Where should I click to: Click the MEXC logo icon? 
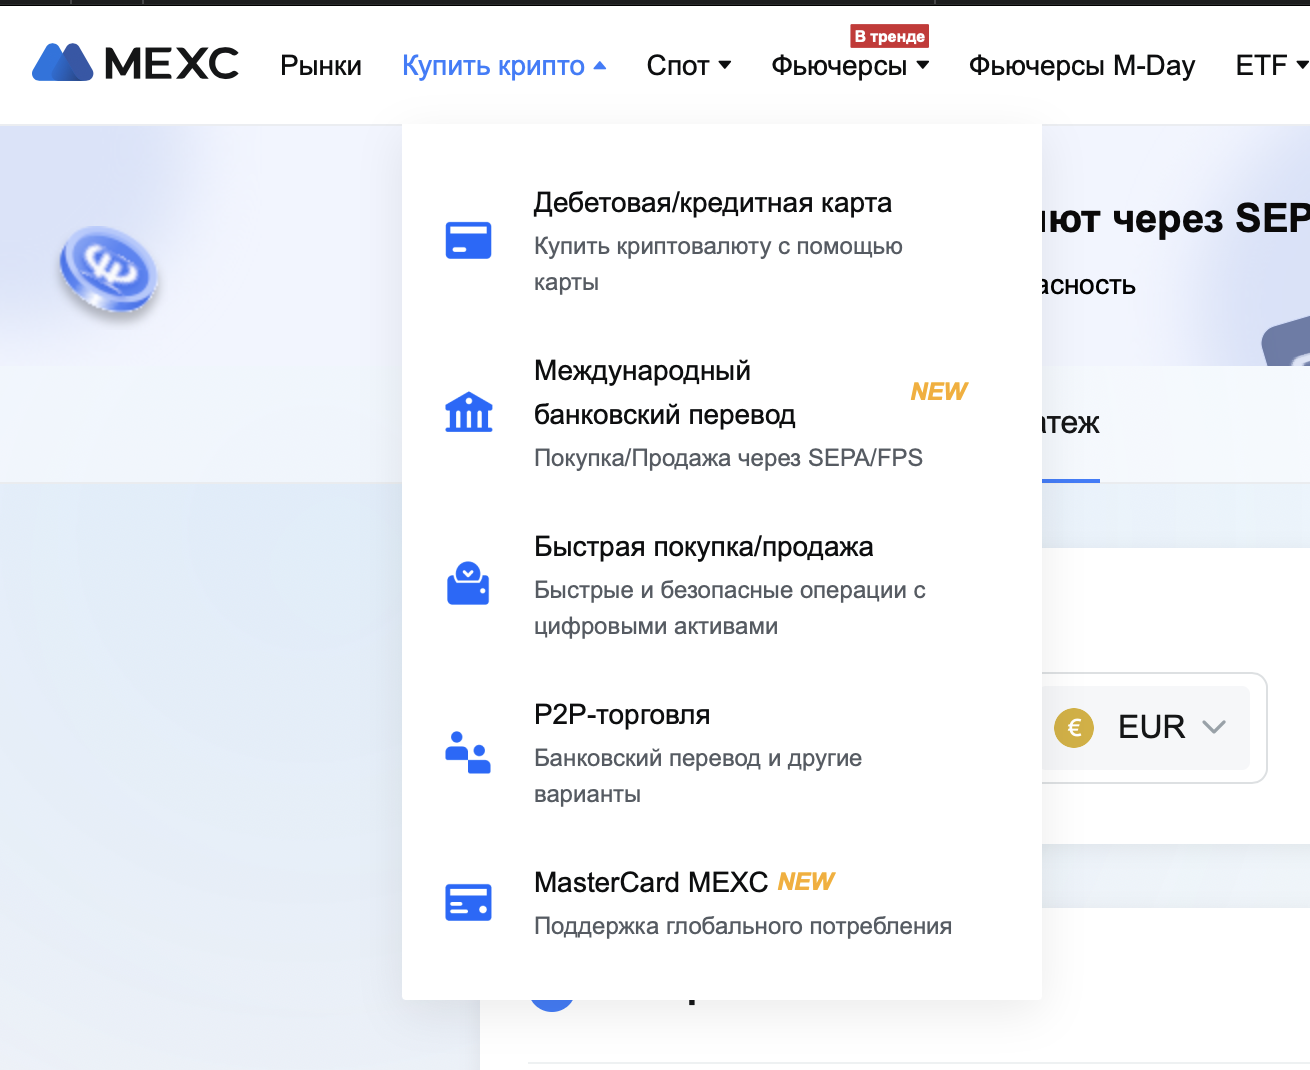click(x=62, y=63)
